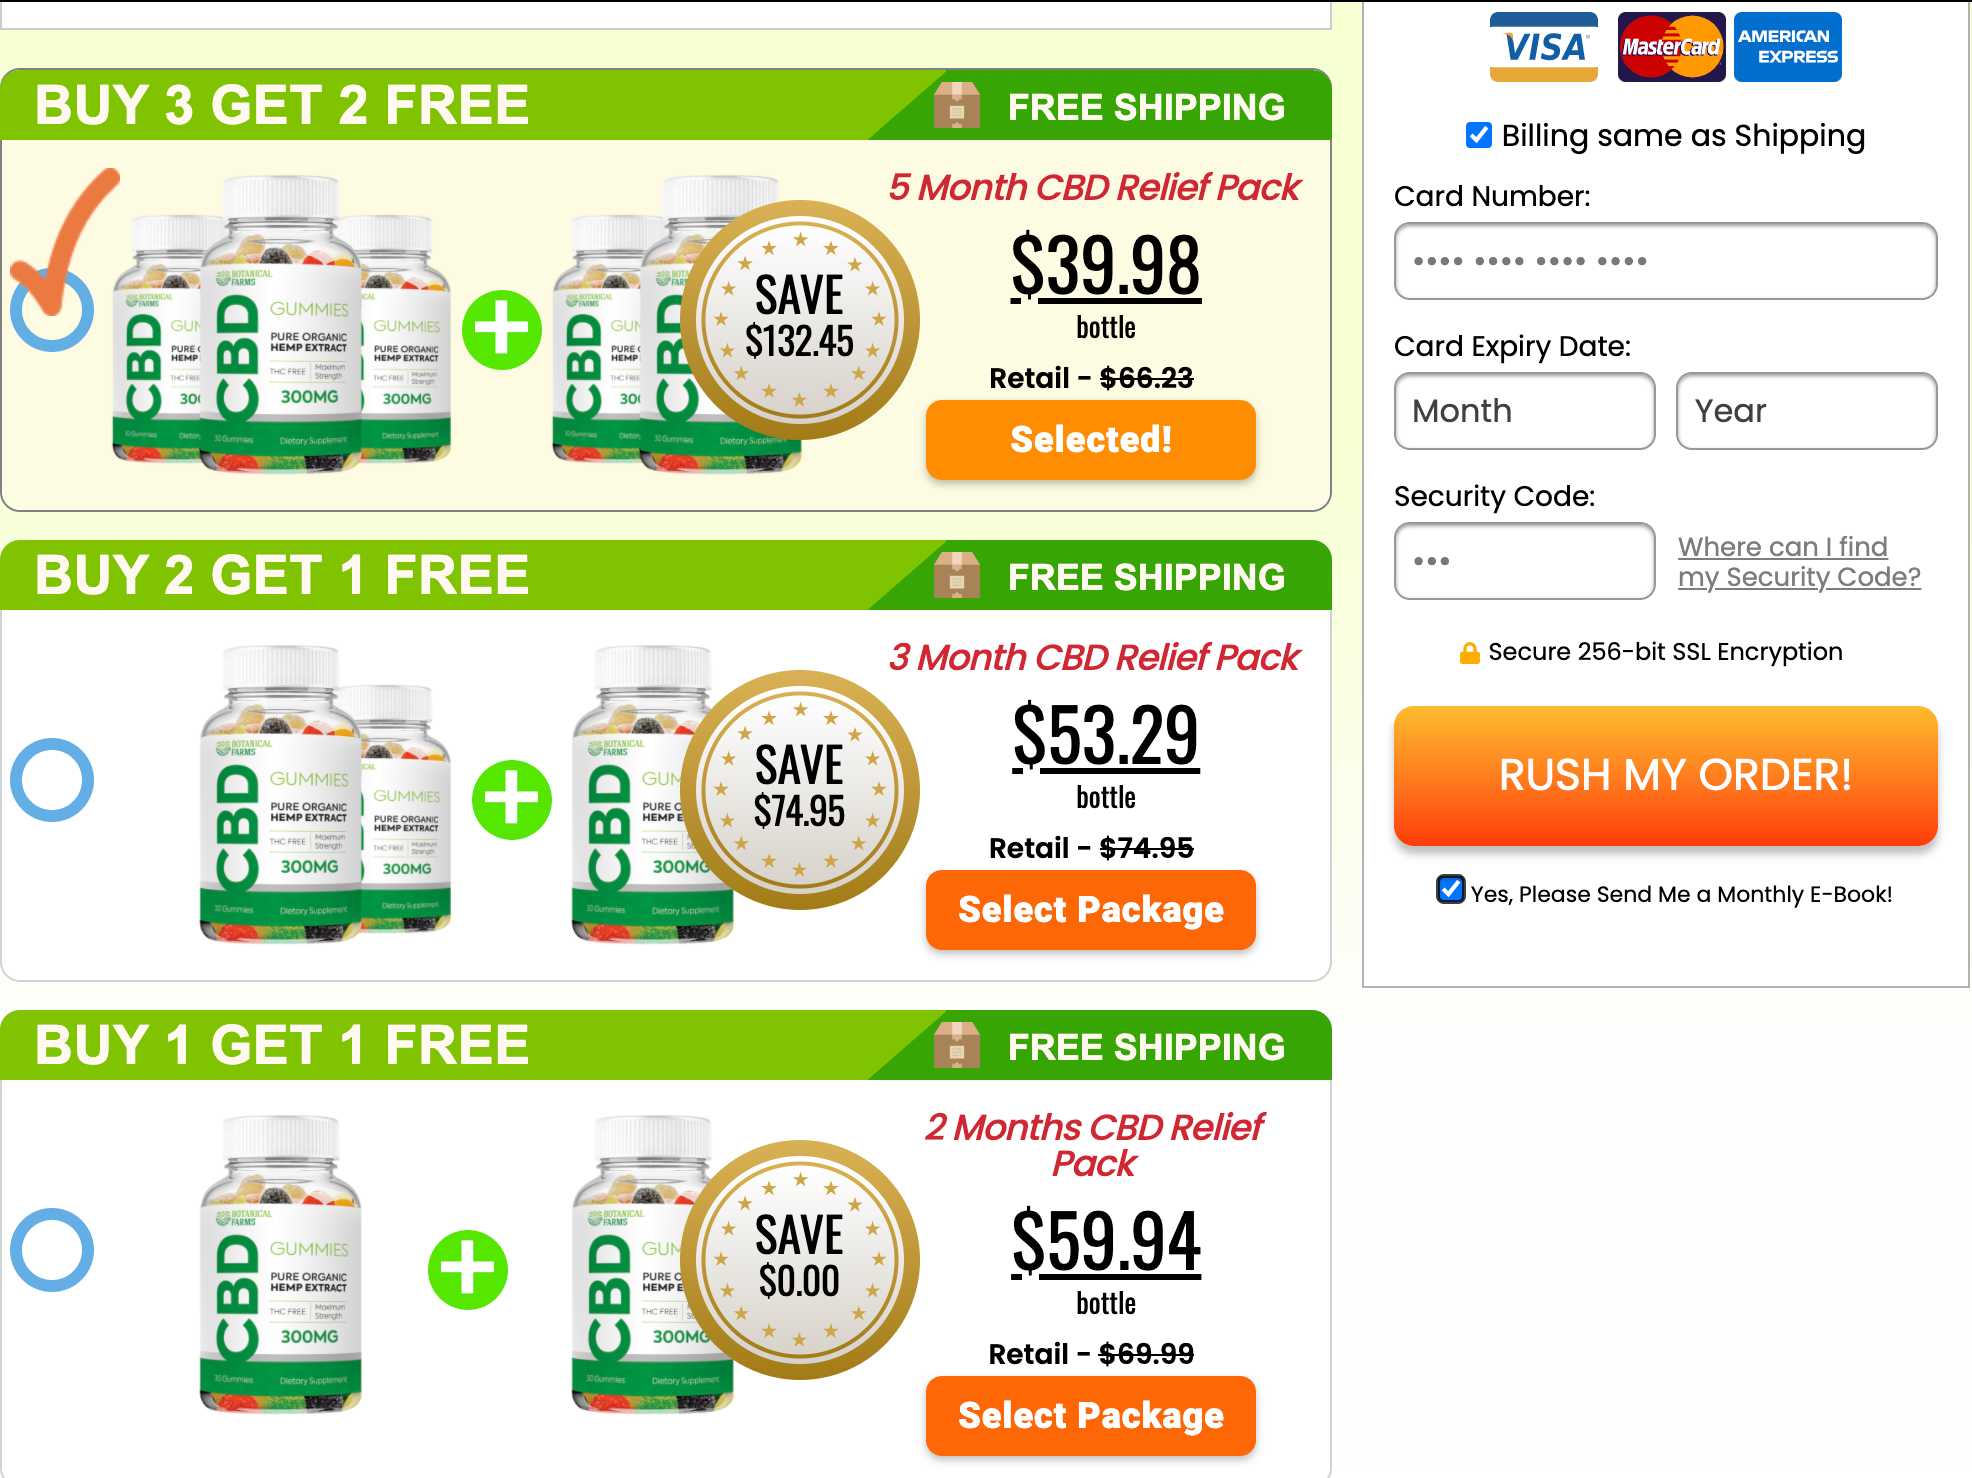Click the shipping box icon in Buy 2 banner
Viewport: 1972px width, 1478px height.
[957, 575]
